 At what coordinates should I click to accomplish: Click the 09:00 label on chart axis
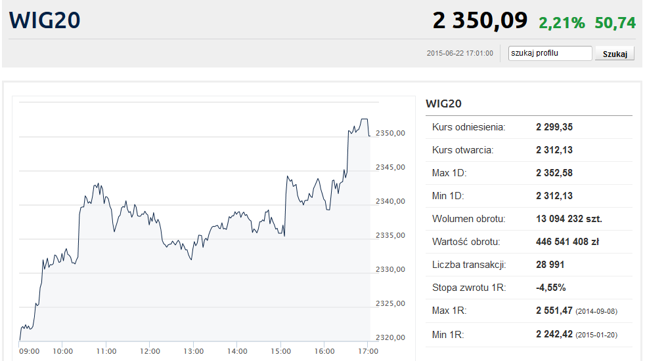tap(29, 351)
